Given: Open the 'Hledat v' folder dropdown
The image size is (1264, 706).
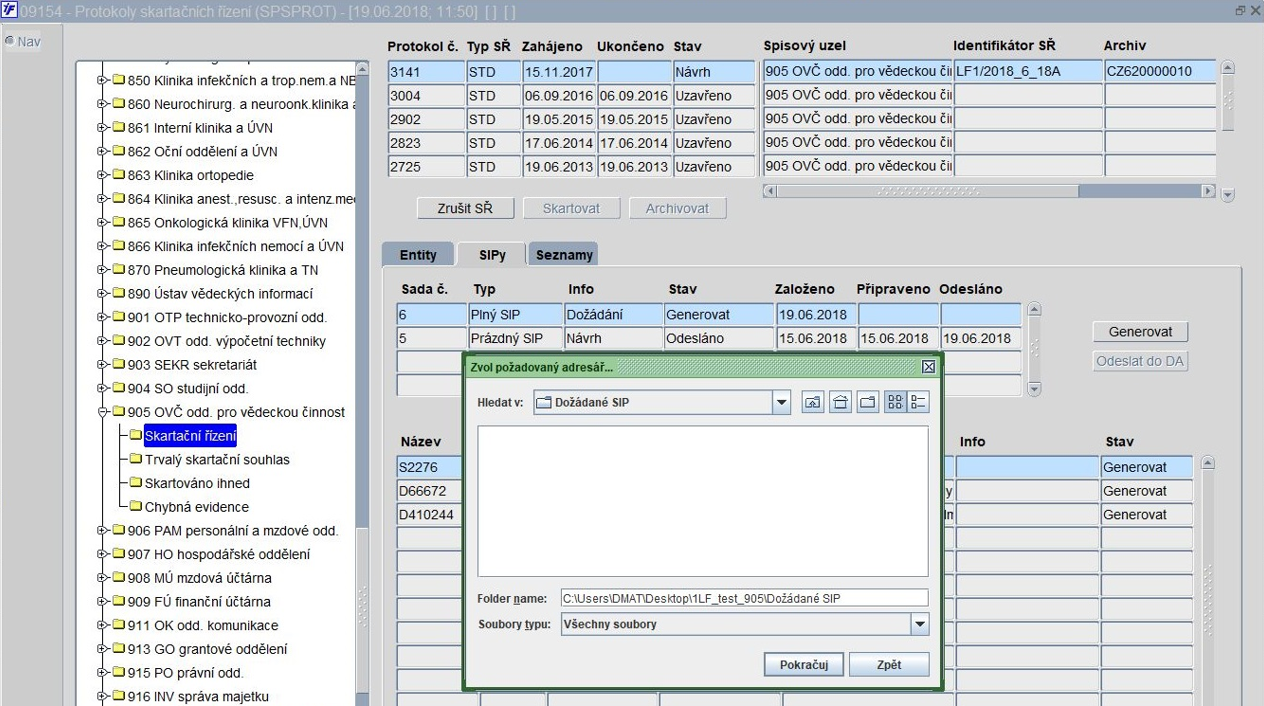Looking at the screenshot, I should [781, 402].
